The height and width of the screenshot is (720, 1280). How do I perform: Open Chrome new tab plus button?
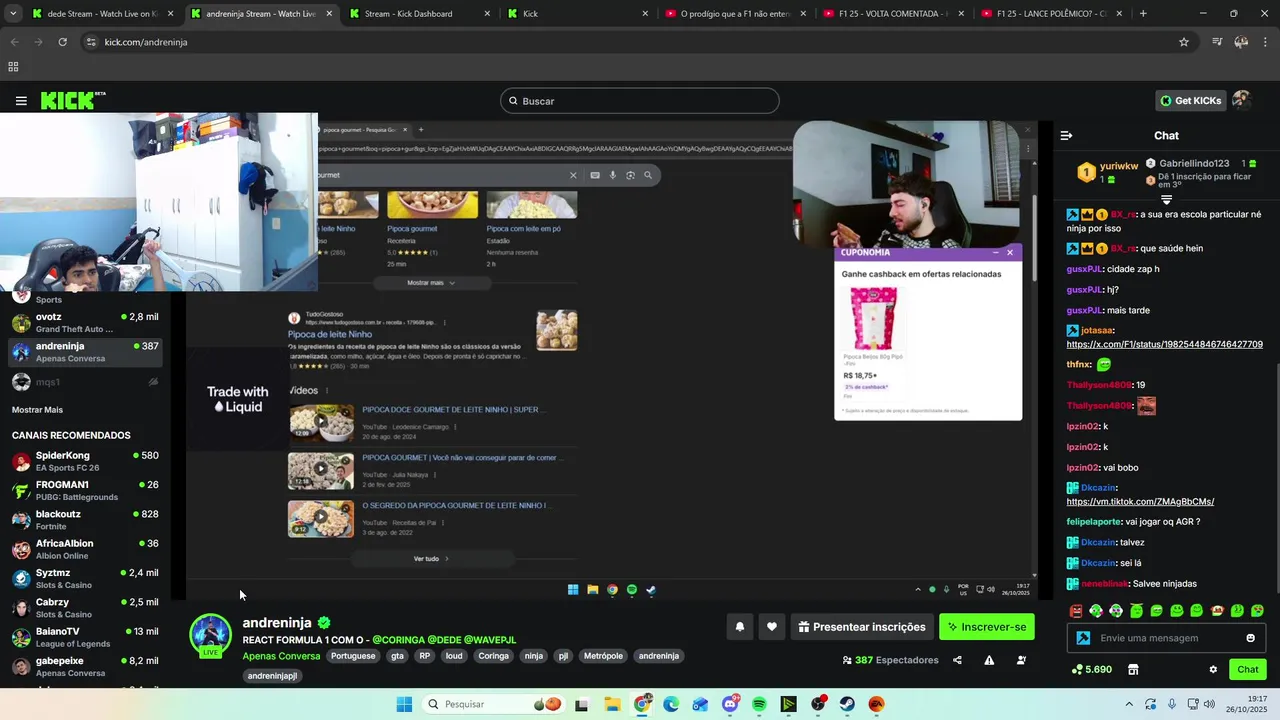tap(1143, 14)
